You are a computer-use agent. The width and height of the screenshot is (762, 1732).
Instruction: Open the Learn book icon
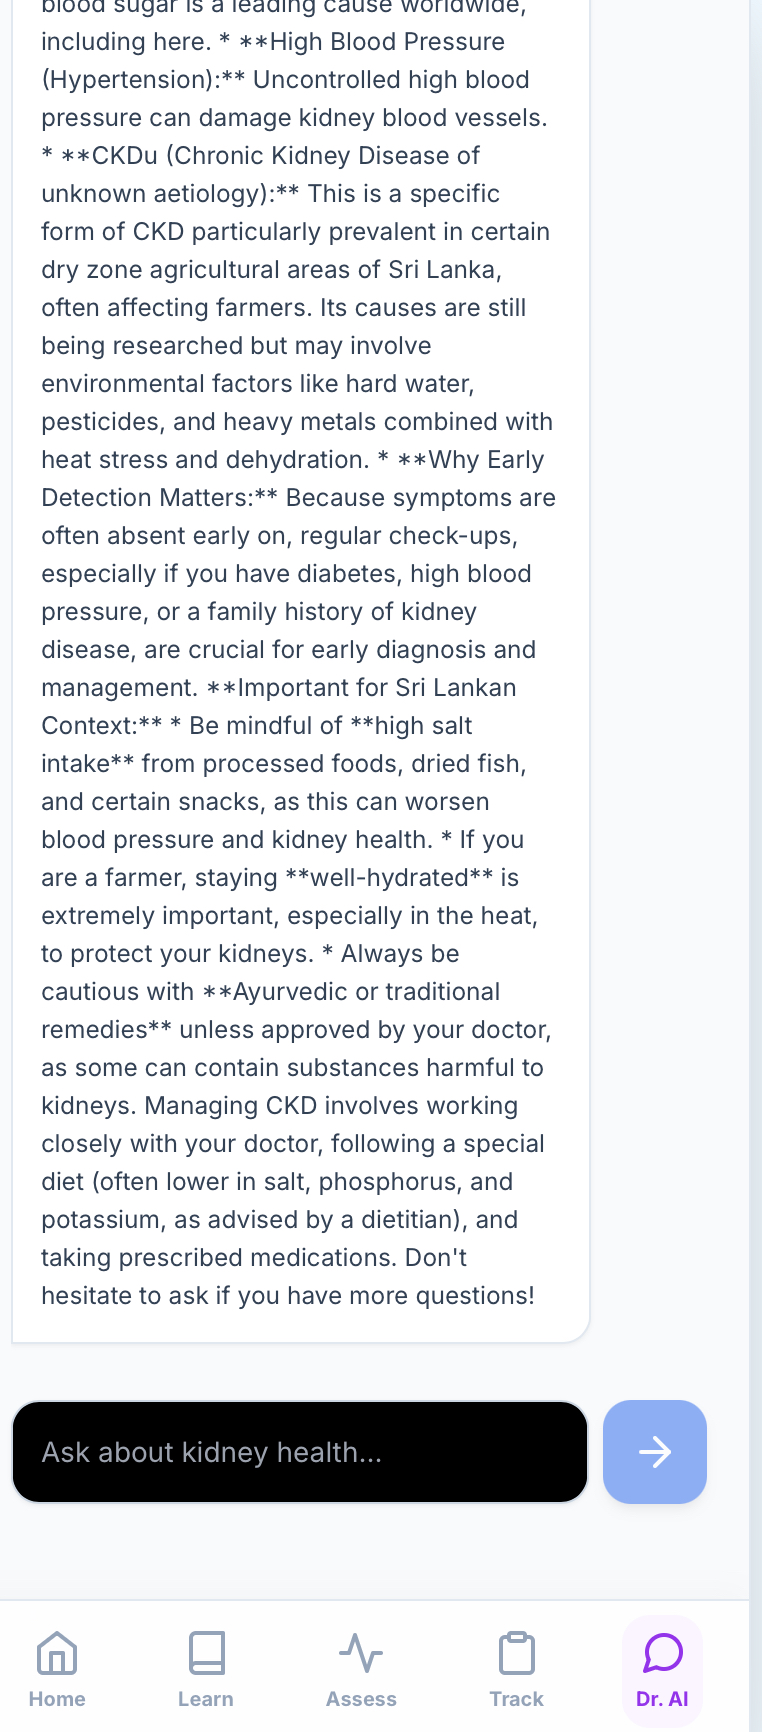point(206,1653)
